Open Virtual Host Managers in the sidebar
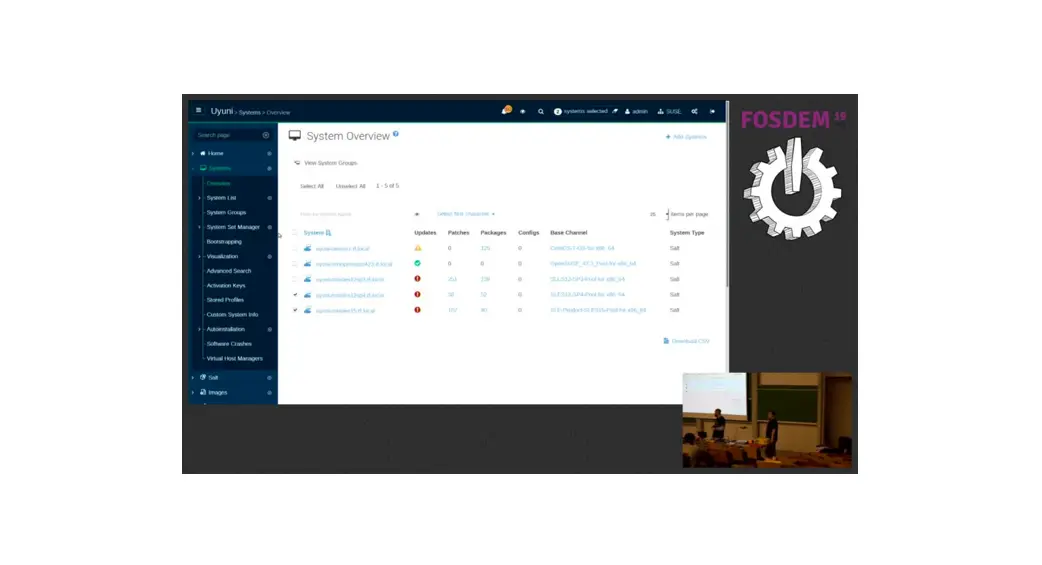The width and height of the screenshot is (1042, 565). [x=235, y=358]
